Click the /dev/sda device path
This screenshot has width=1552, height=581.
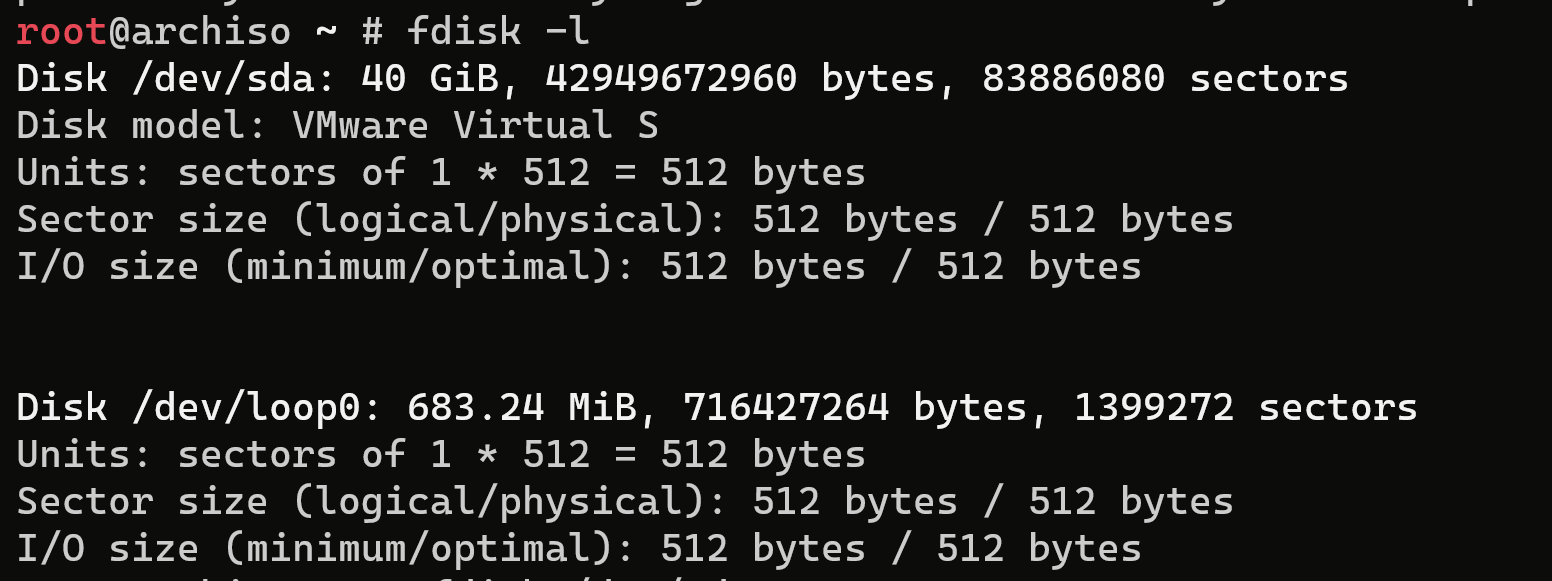point(234,78)
